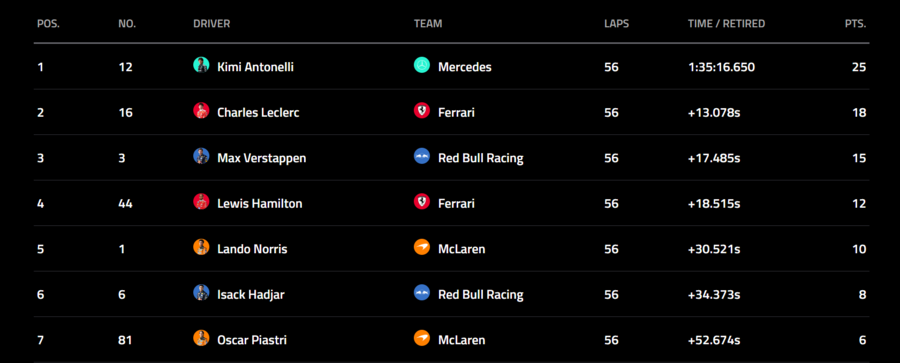Click McLaren logo in Norris's row

pyautogui.click(x=422, y=248)
